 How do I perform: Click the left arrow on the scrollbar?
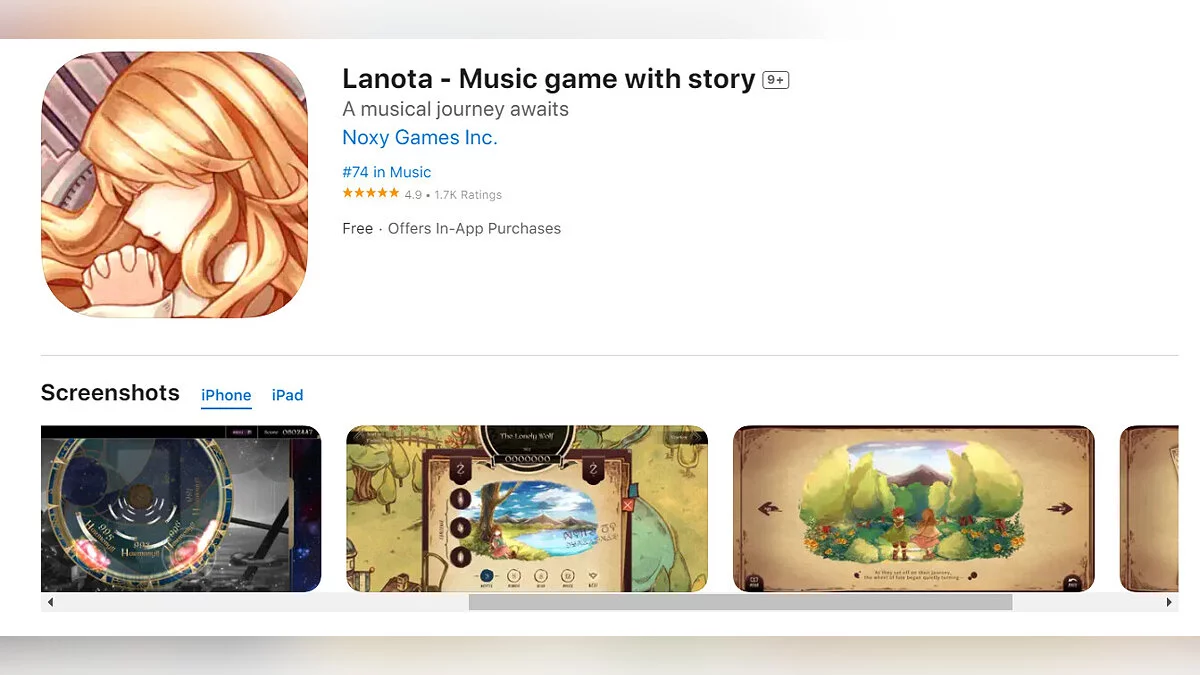tap(50, 602)
